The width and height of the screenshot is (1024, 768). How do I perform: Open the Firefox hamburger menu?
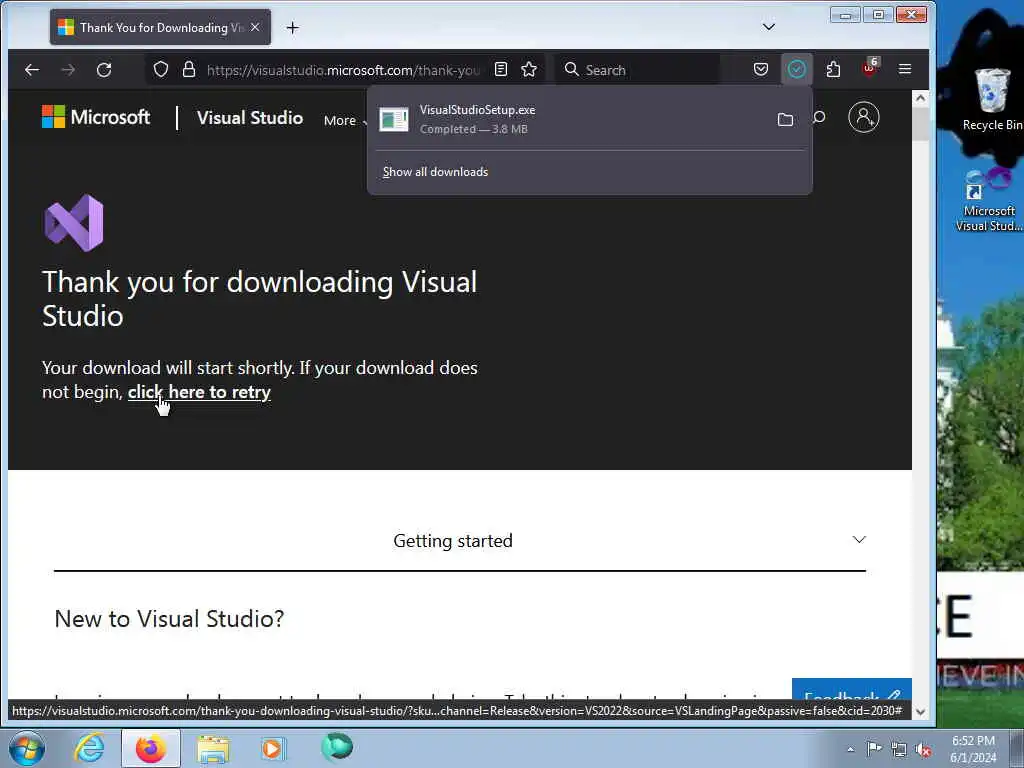pyautogui.click(x=904, y=69)
